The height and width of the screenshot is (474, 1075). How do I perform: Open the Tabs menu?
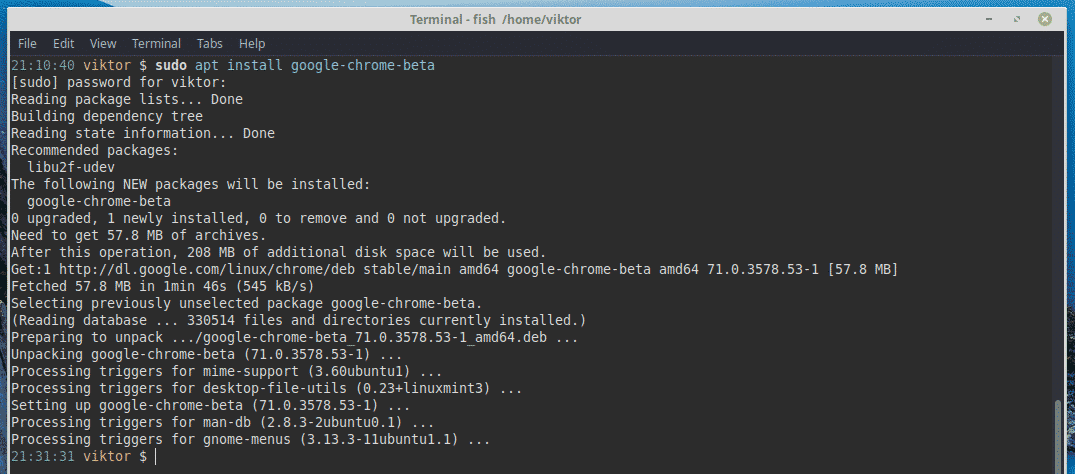coord(210,43)
